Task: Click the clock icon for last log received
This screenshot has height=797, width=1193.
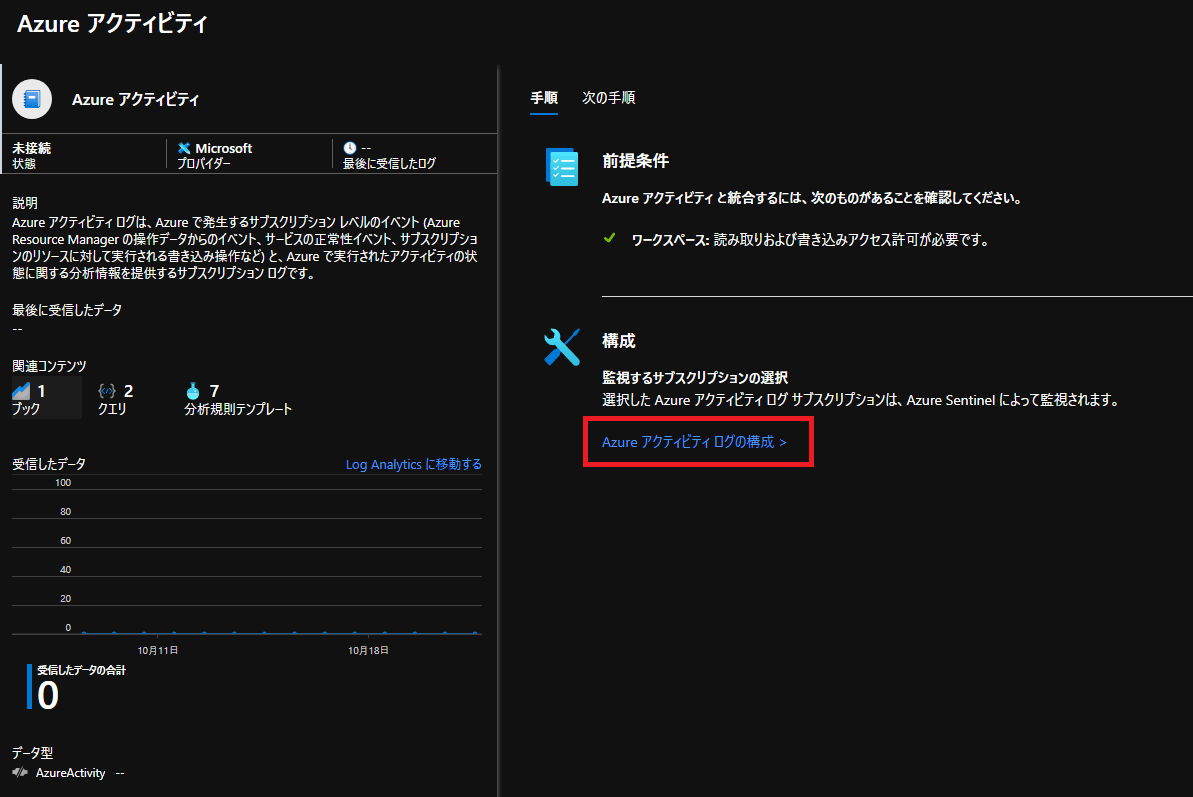Action: point(349,148)
